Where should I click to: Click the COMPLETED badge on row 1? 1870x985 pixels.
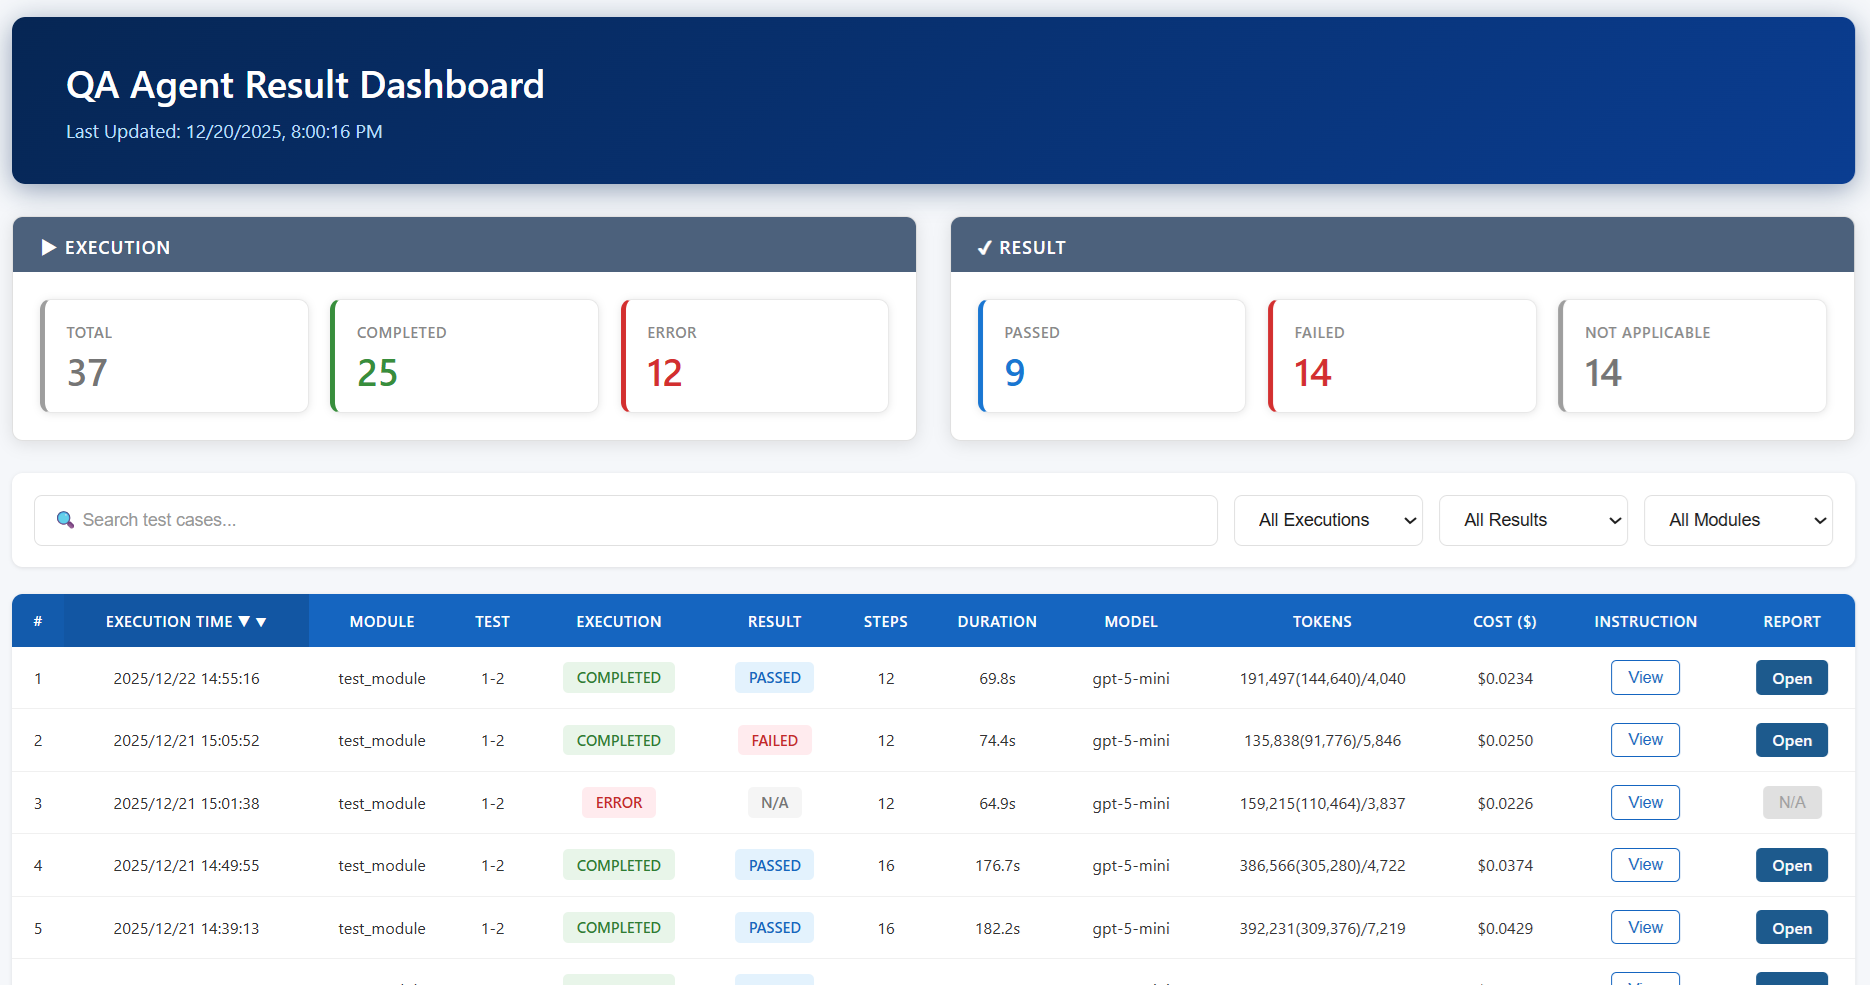(x=618, y=677)
